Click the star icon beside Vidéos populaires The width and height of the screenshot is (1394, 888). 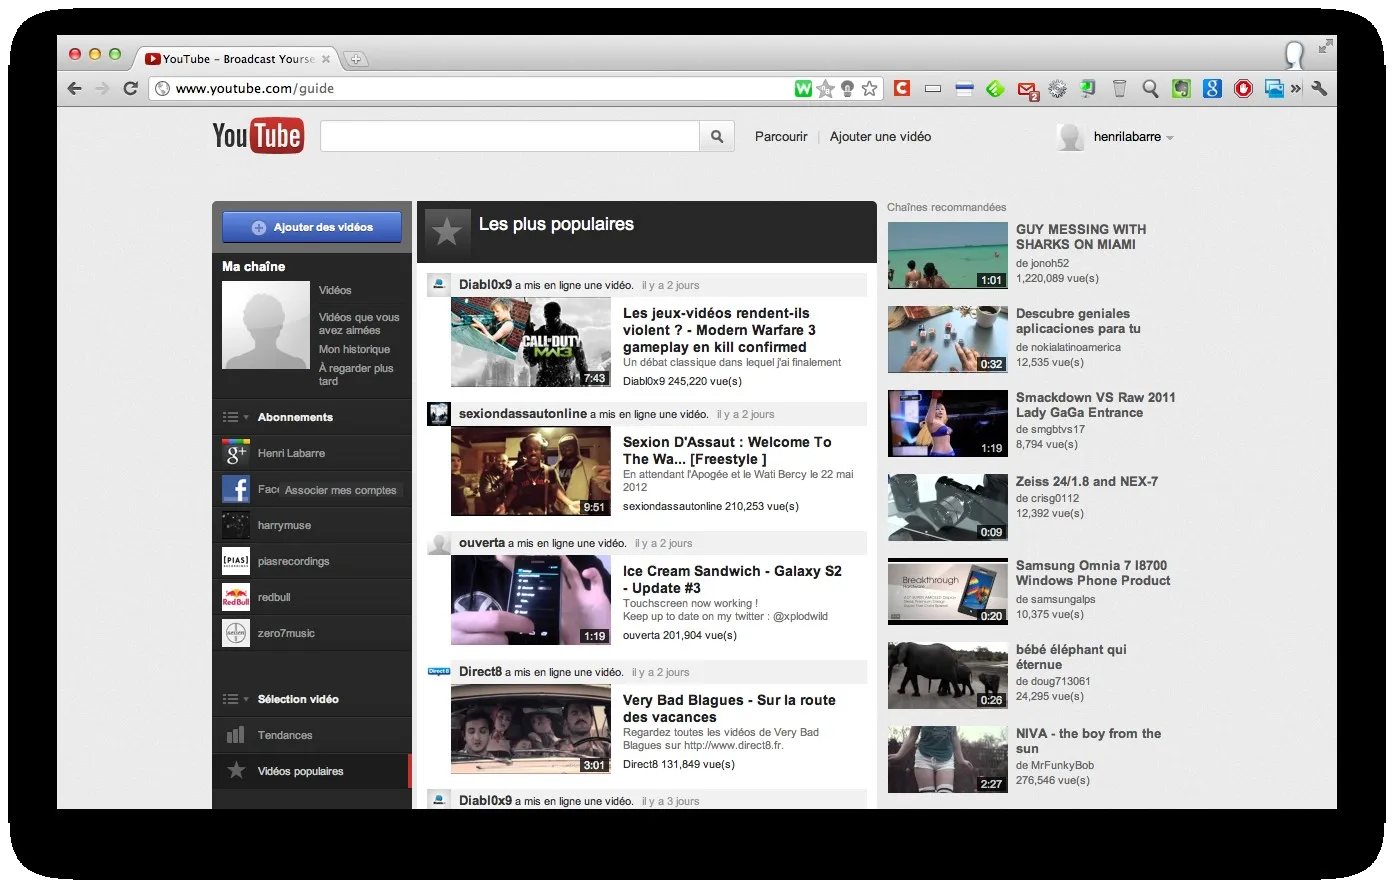click(x=236, y=770)
